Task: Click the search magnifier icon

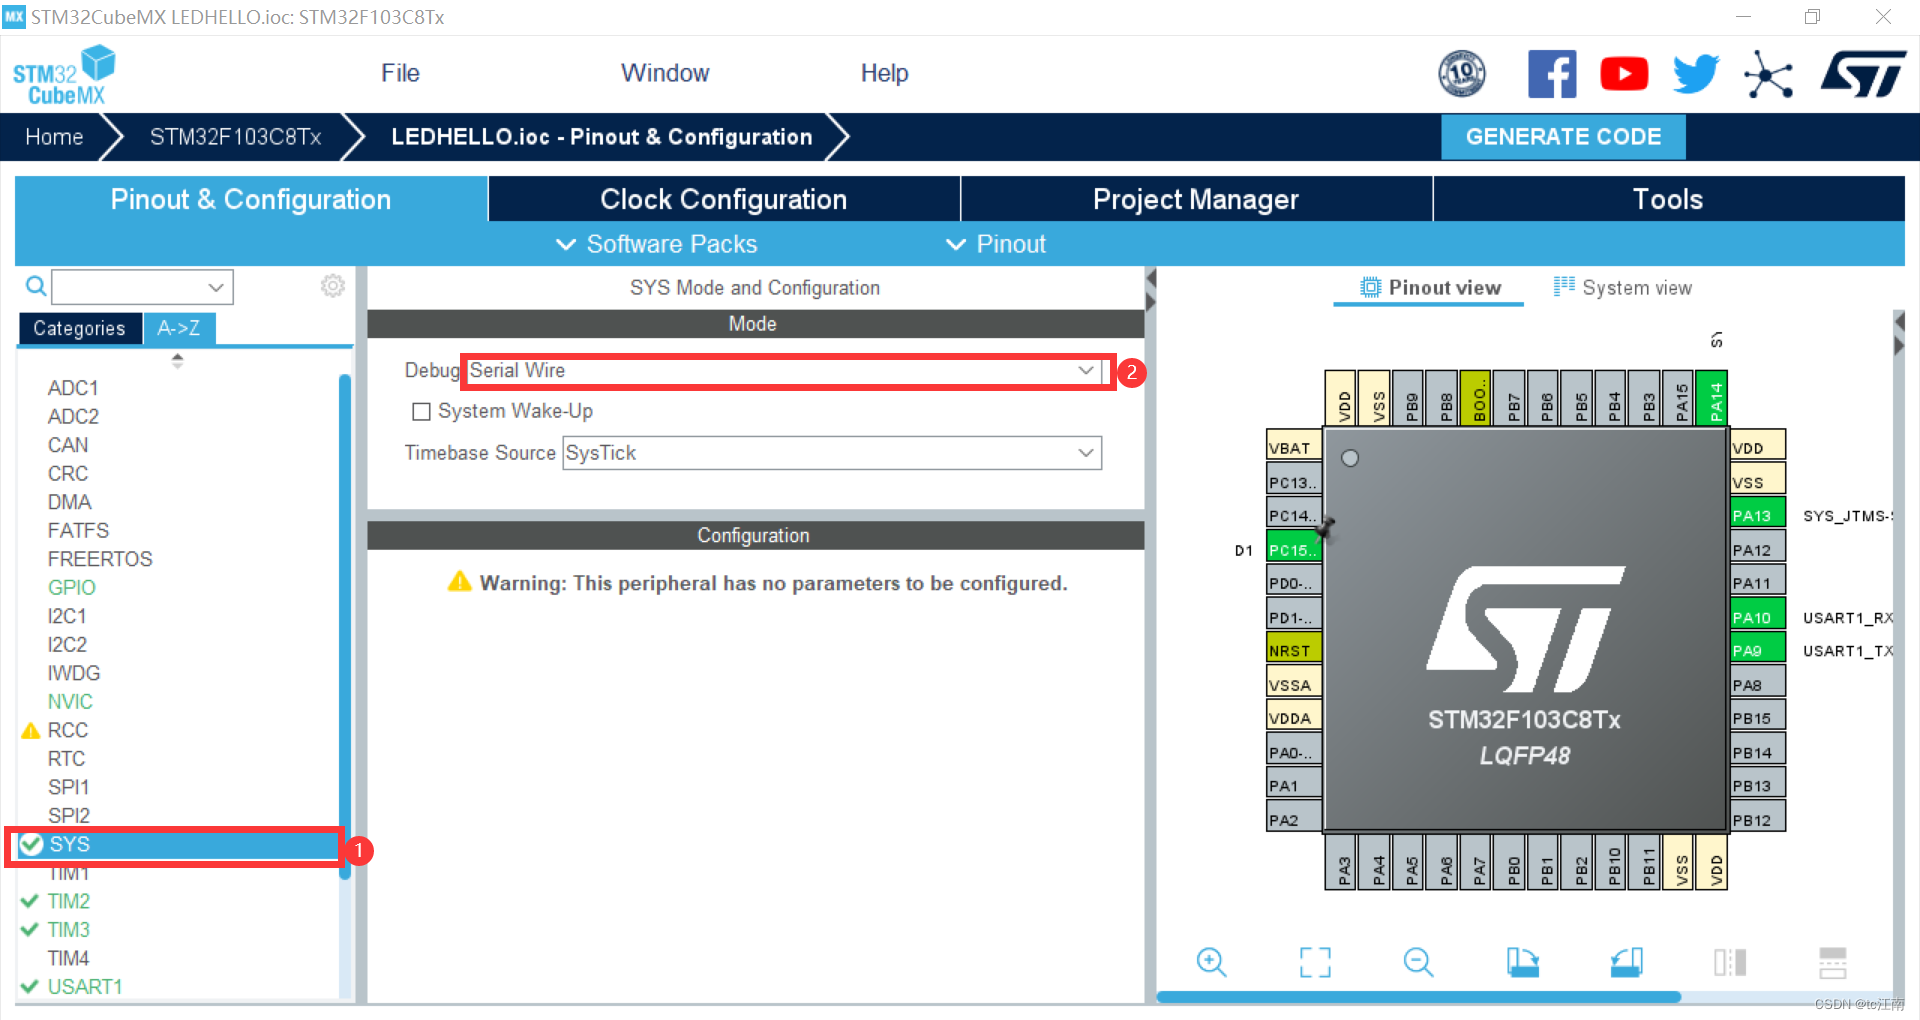Action: click(36, 287)
